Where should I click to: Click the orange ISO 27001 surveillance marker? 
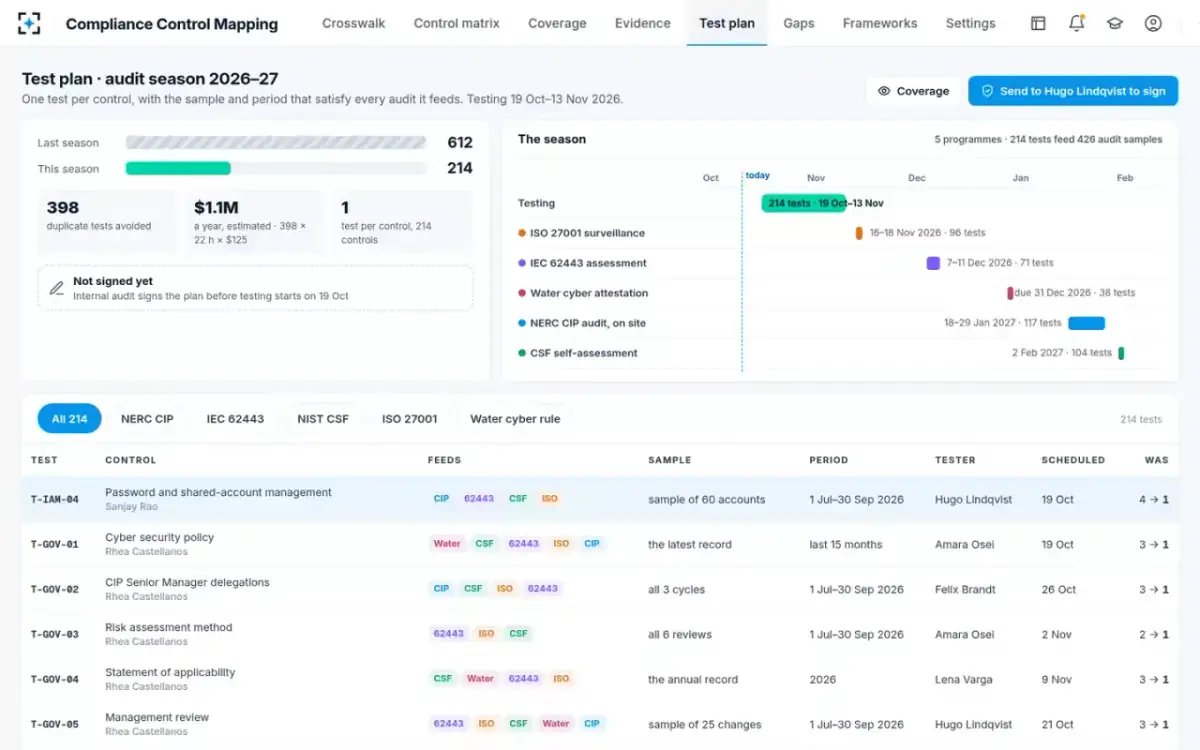click(859, 233)
